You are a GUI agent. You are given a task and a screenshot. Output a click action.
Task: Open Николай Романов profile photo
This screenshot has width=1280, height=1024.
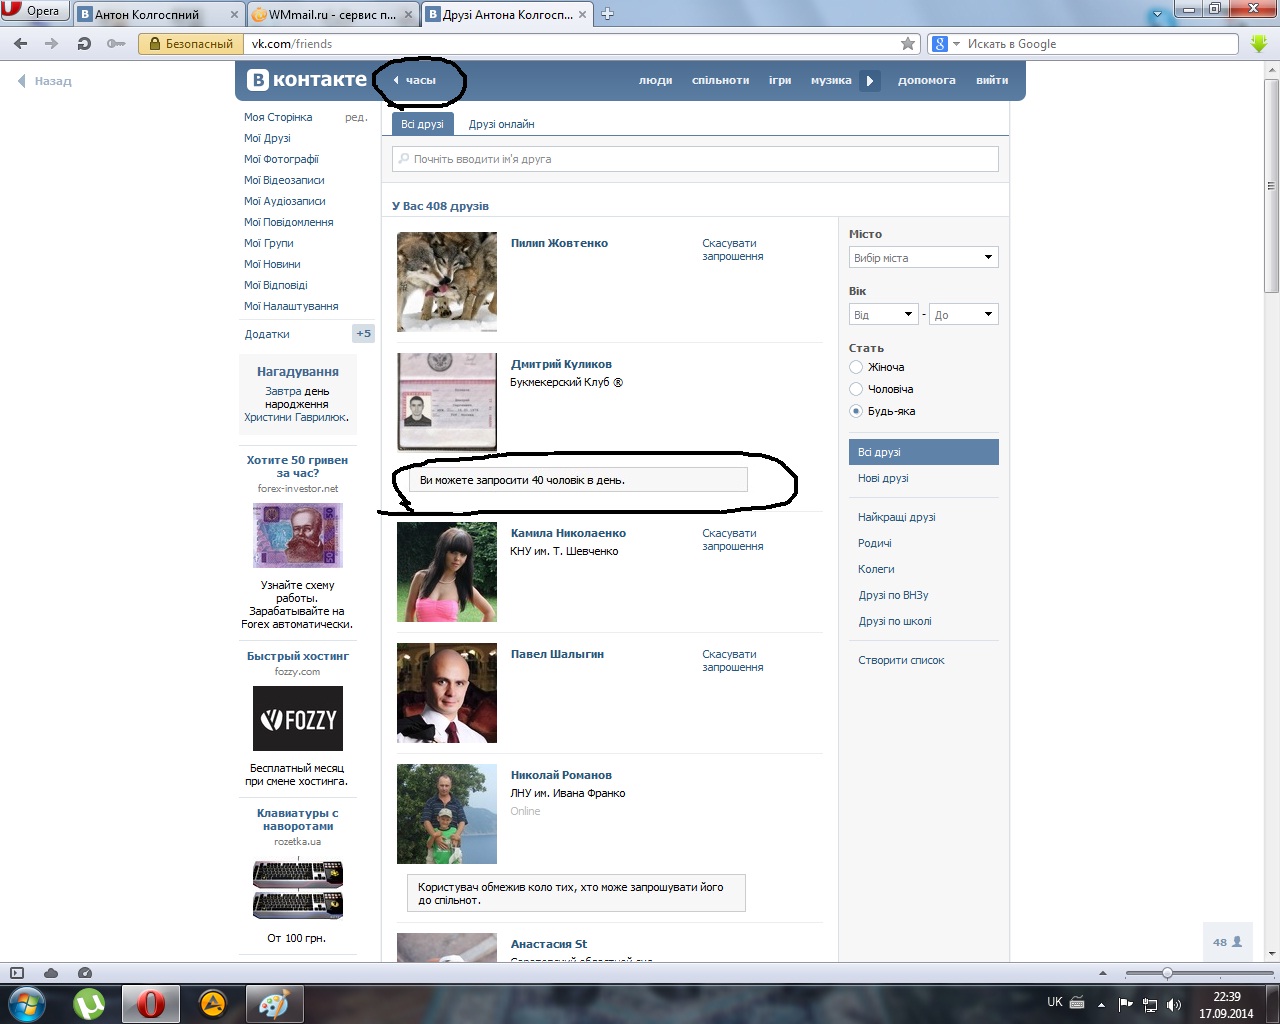(x=447, y=814)
